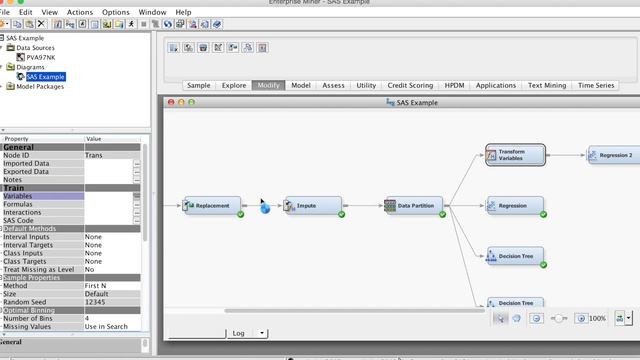This screenshot has width=640, height=360.
Task: Click the blue pan tool icon in diagram footer
Action: 517,318
